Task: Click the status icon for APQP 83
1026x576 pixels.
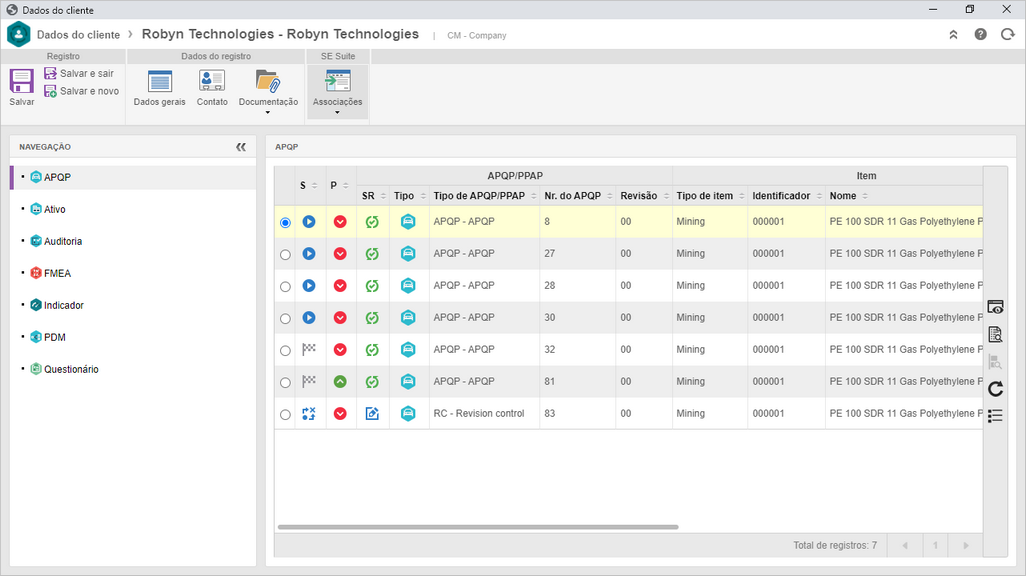Action: [x=309, y=414]
